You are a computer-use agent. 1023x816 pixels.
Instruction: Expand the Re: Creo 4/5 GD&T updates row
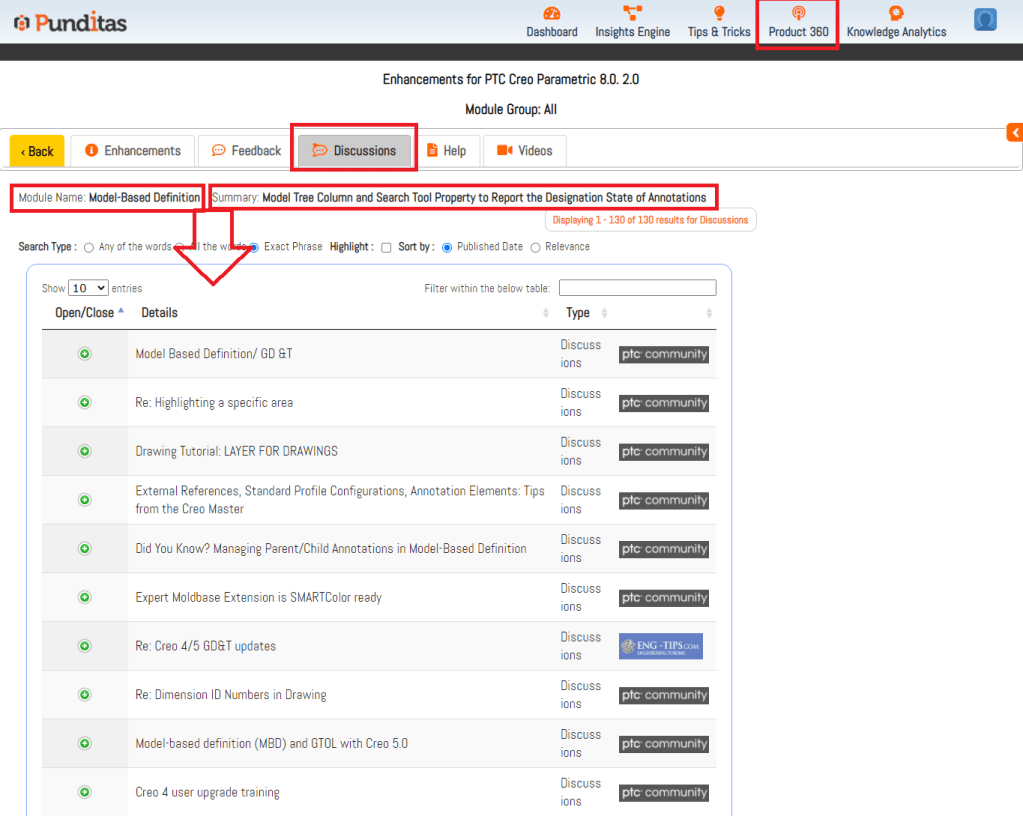pos(85,646)
